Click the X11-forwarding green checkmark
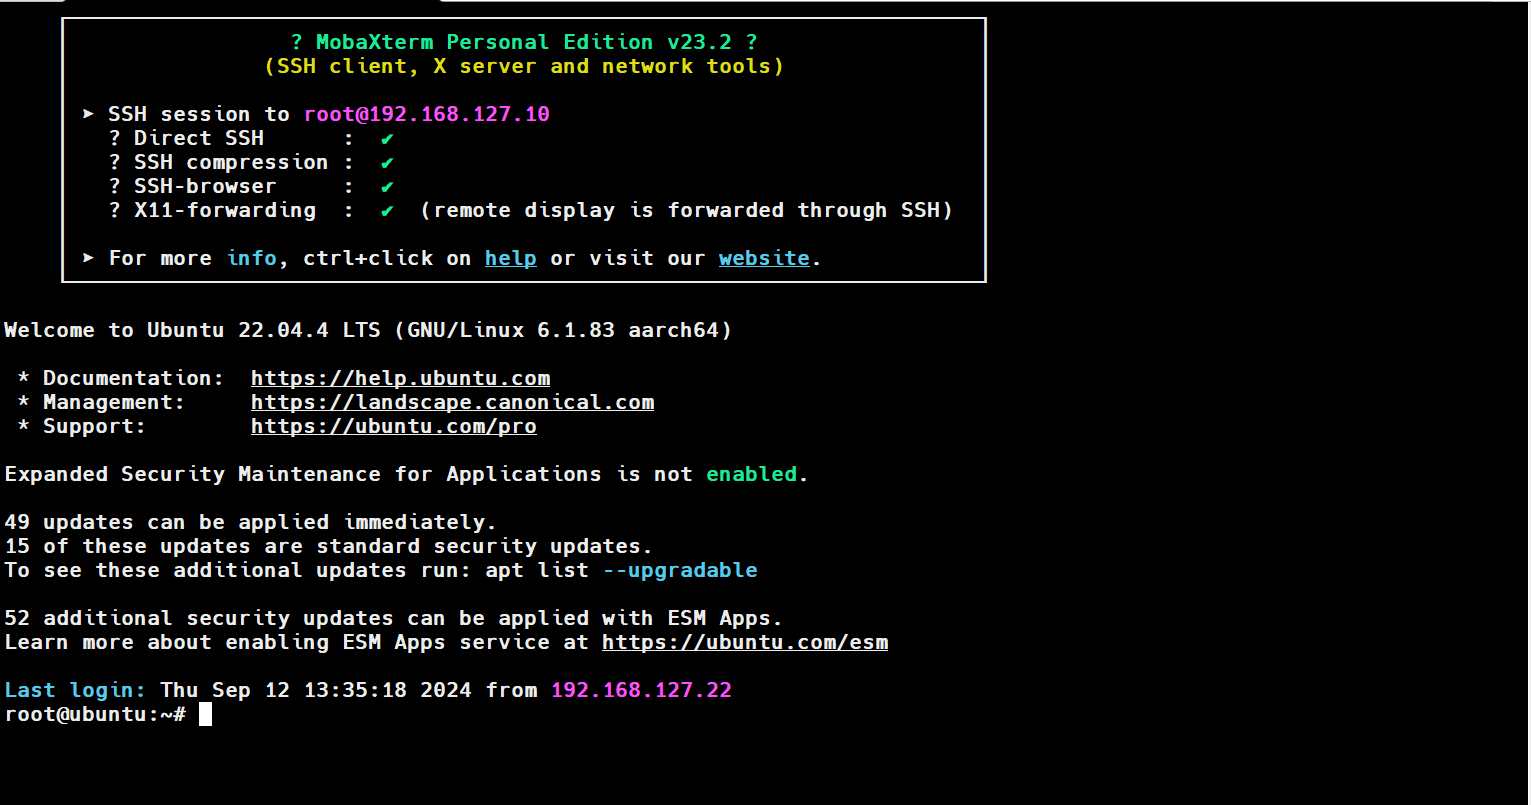This screenshot has height=805, width=1531. [x=387, y=211]
